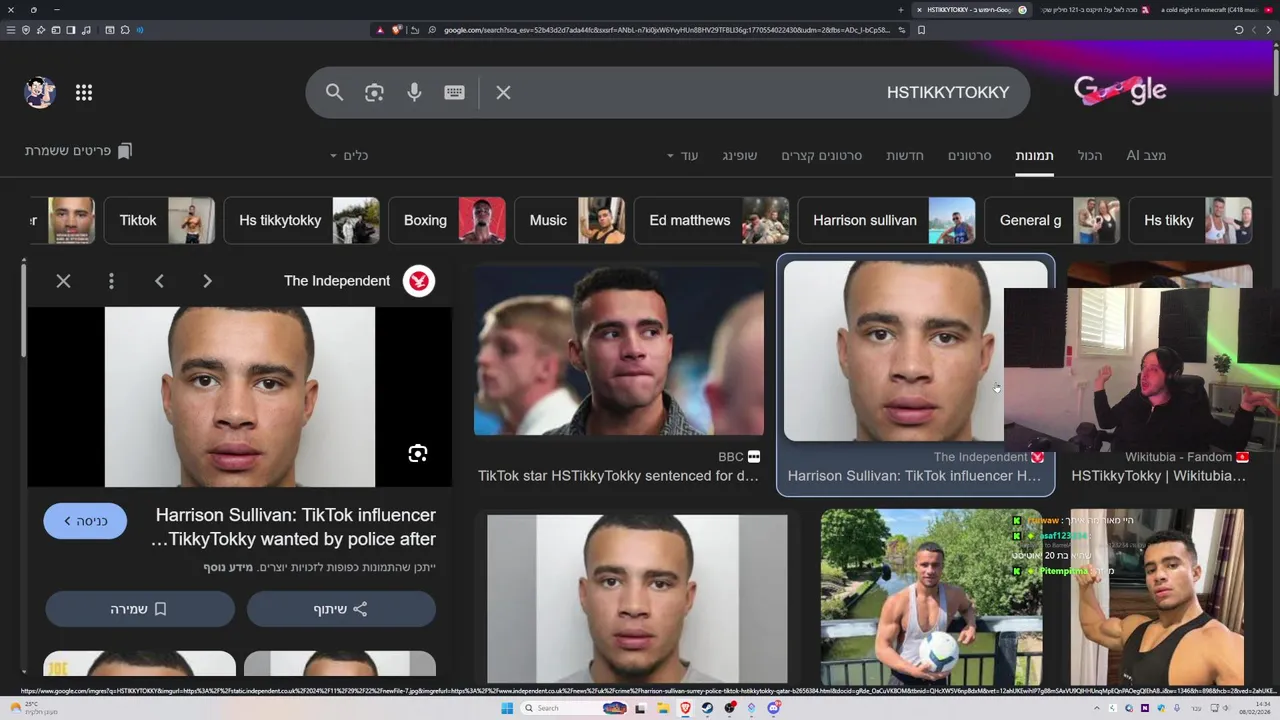Click in the HSTIKKYTOKKY search input field
This screenshot has height=720, width=1280.
(760, 92)
